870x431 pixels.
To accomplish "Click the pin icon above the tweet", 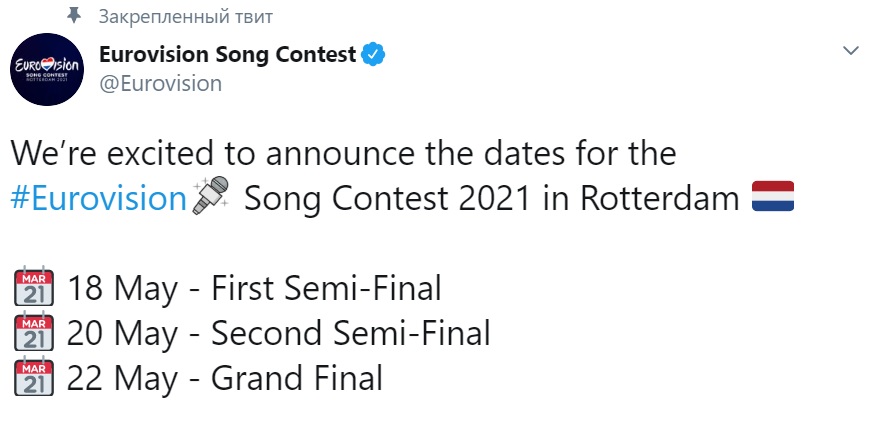I will [72, 17].
